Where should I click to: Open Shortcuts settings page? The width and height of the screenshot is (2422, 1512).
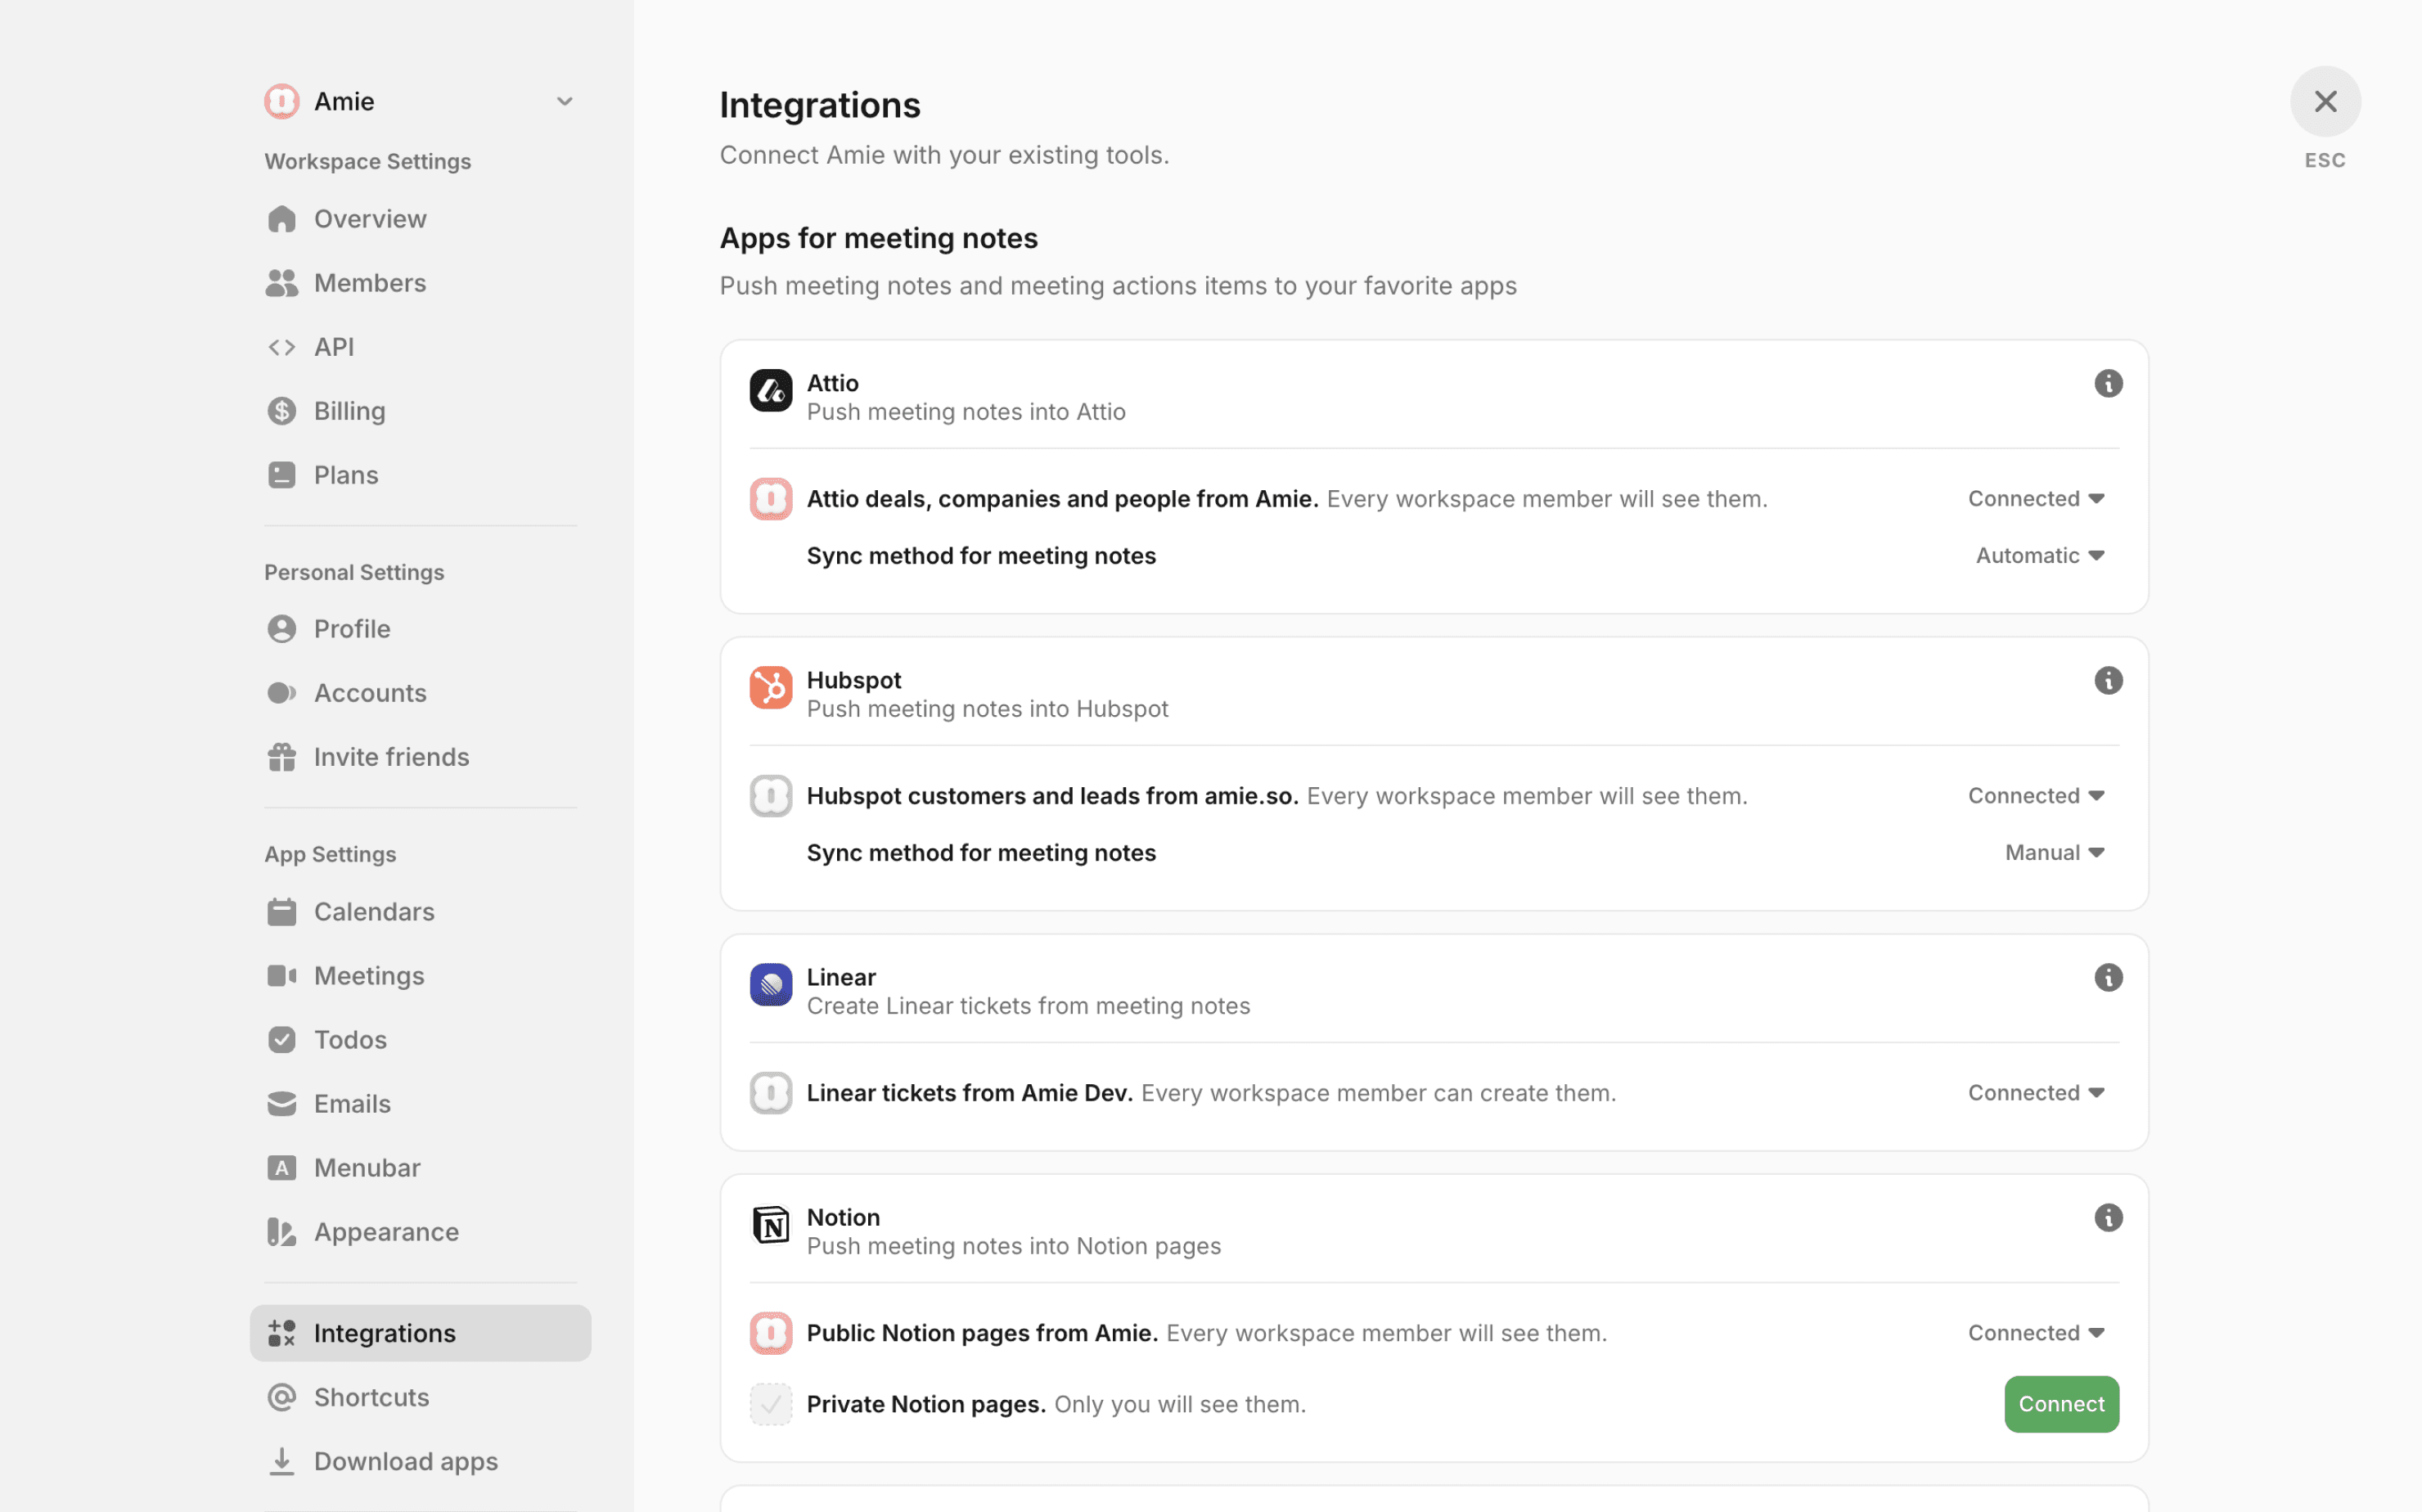click(420, 1396)
